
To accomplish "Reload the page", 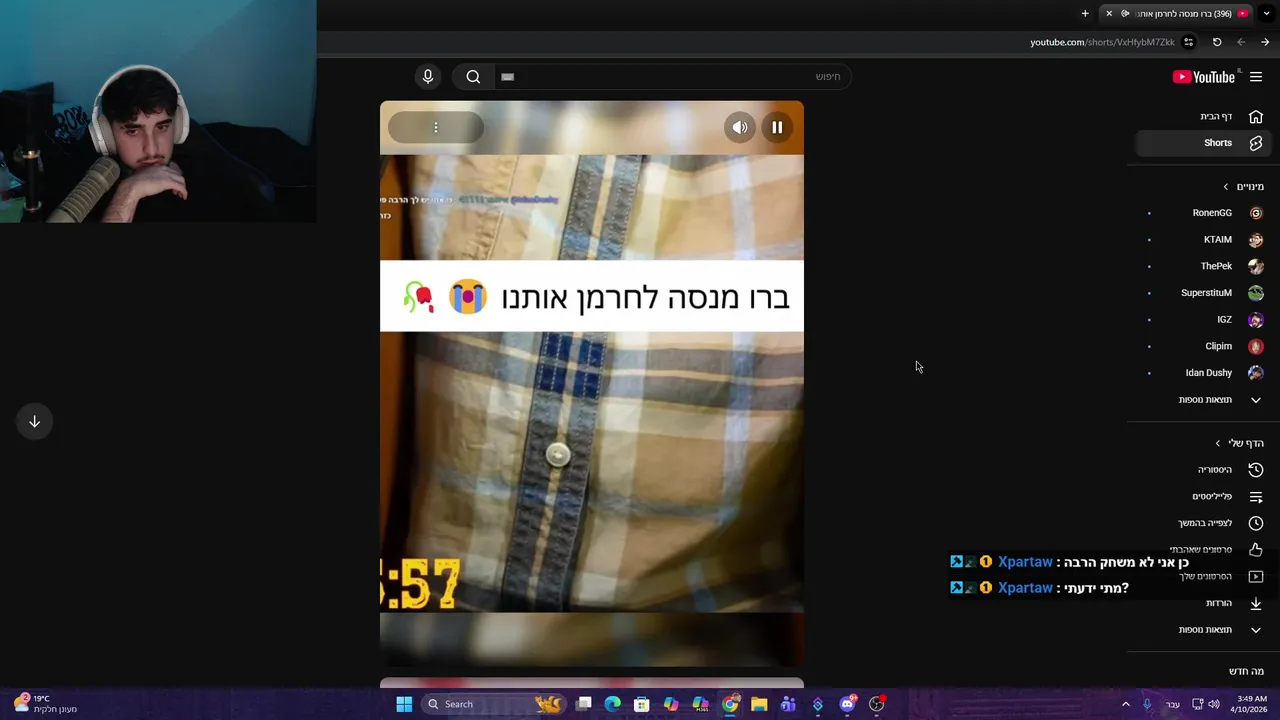I will tap(1217, 42).
